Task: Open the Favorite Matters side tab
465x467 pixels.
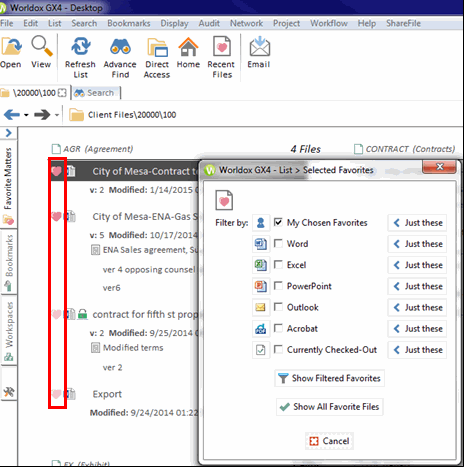Action: coord(8,186)
